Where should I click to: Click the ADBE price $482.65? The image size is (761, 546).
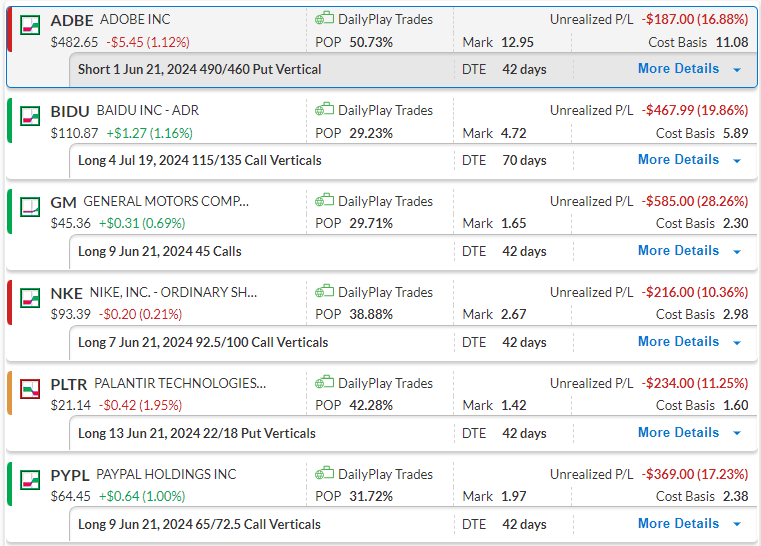pos(74,43)
